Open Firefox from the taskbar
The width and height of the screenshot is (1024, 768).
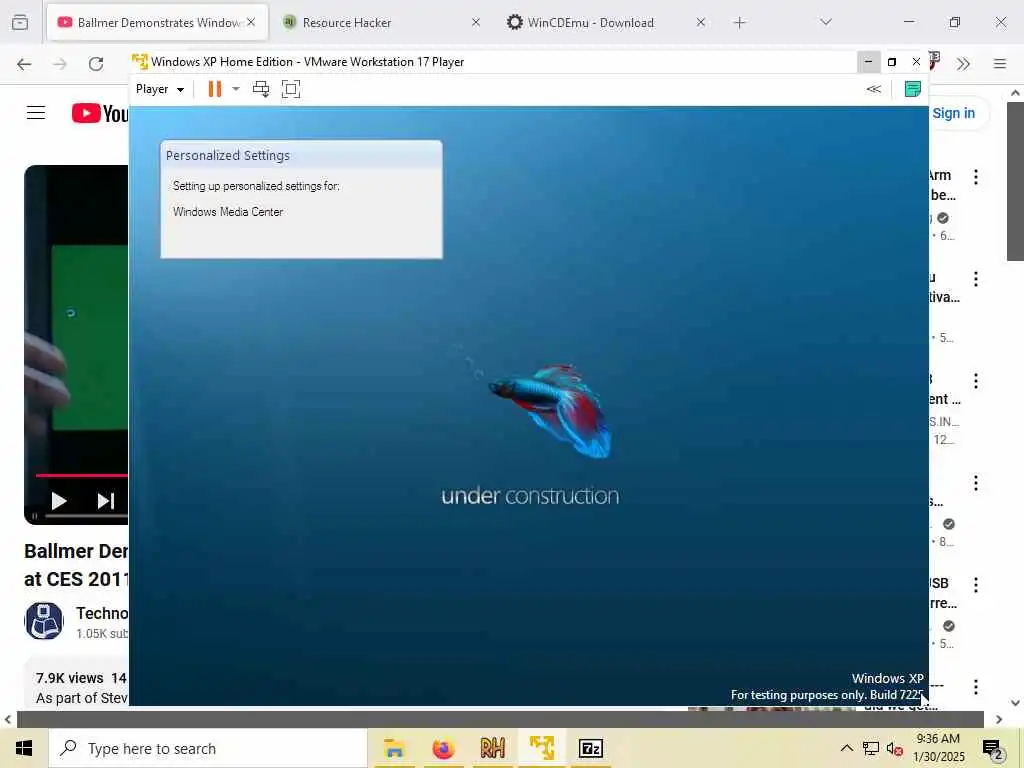click(443, 748)
